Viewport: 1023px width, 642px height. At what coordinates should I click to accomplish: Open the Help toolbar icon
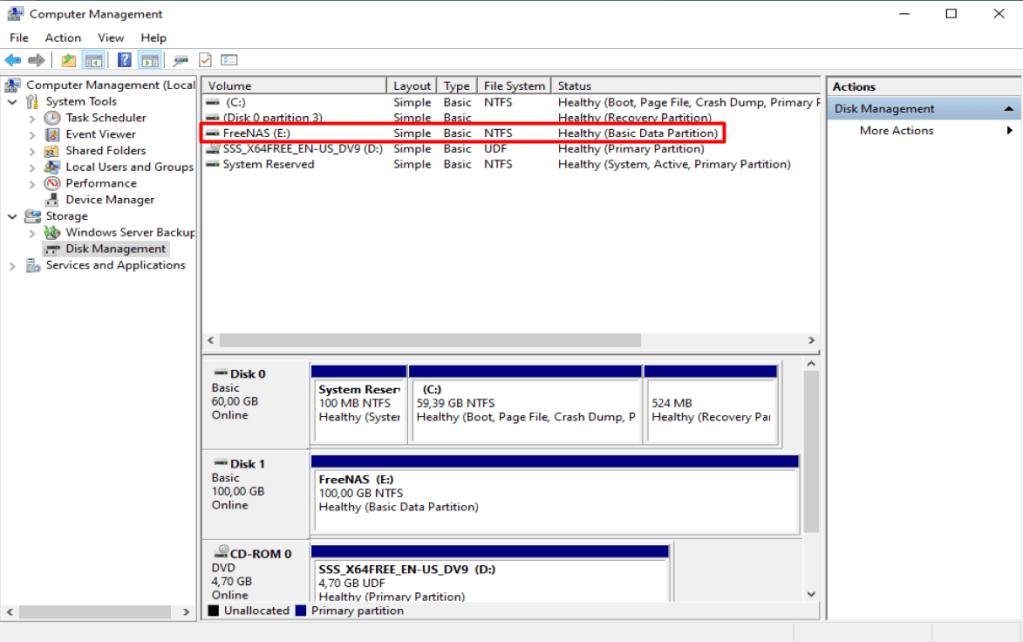pos(124,60)
